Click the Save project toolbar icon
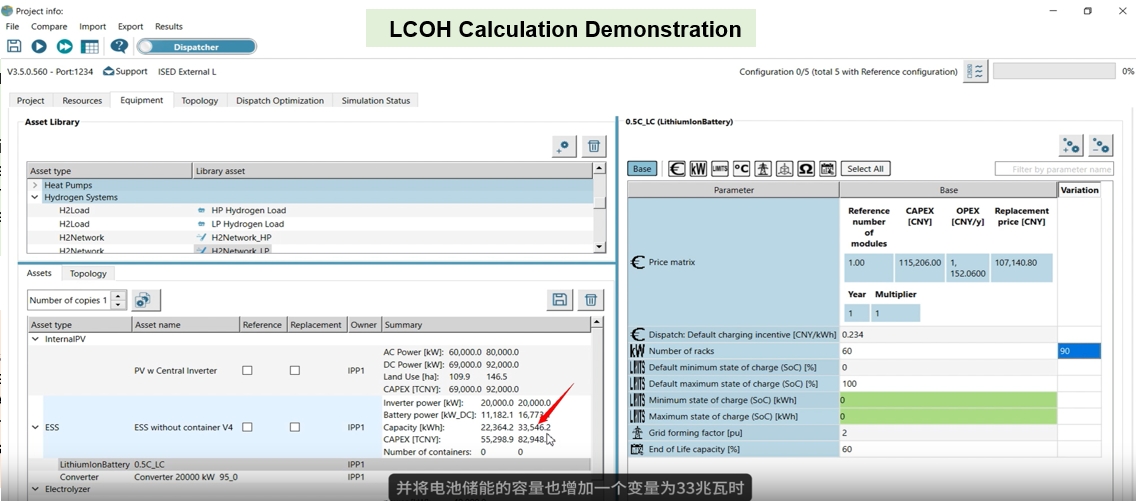 (14, 46)
